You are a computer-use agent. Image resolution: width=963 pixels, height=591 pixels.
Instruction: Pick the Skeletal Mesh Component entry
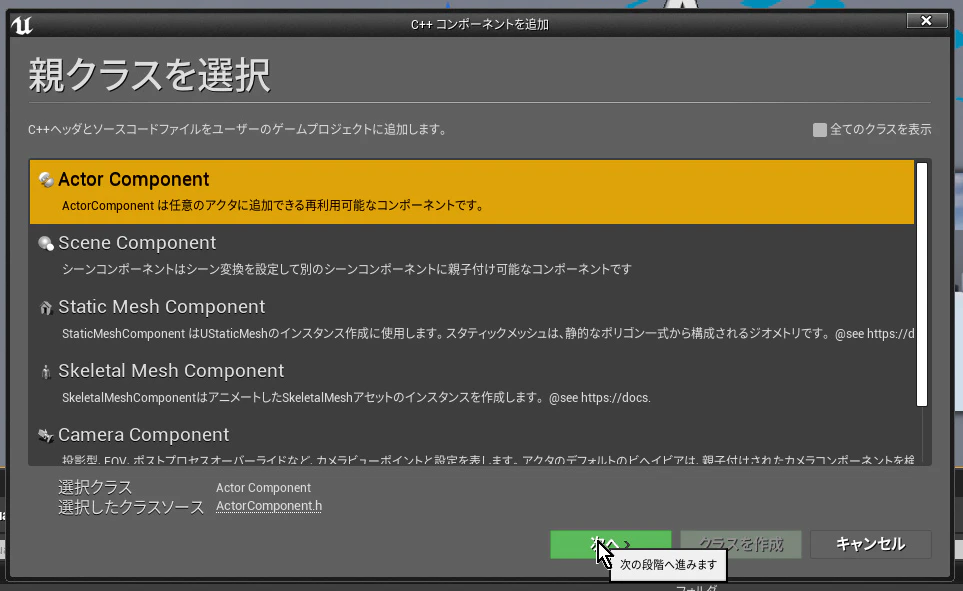pyautogui.click(x=472, y=383)
